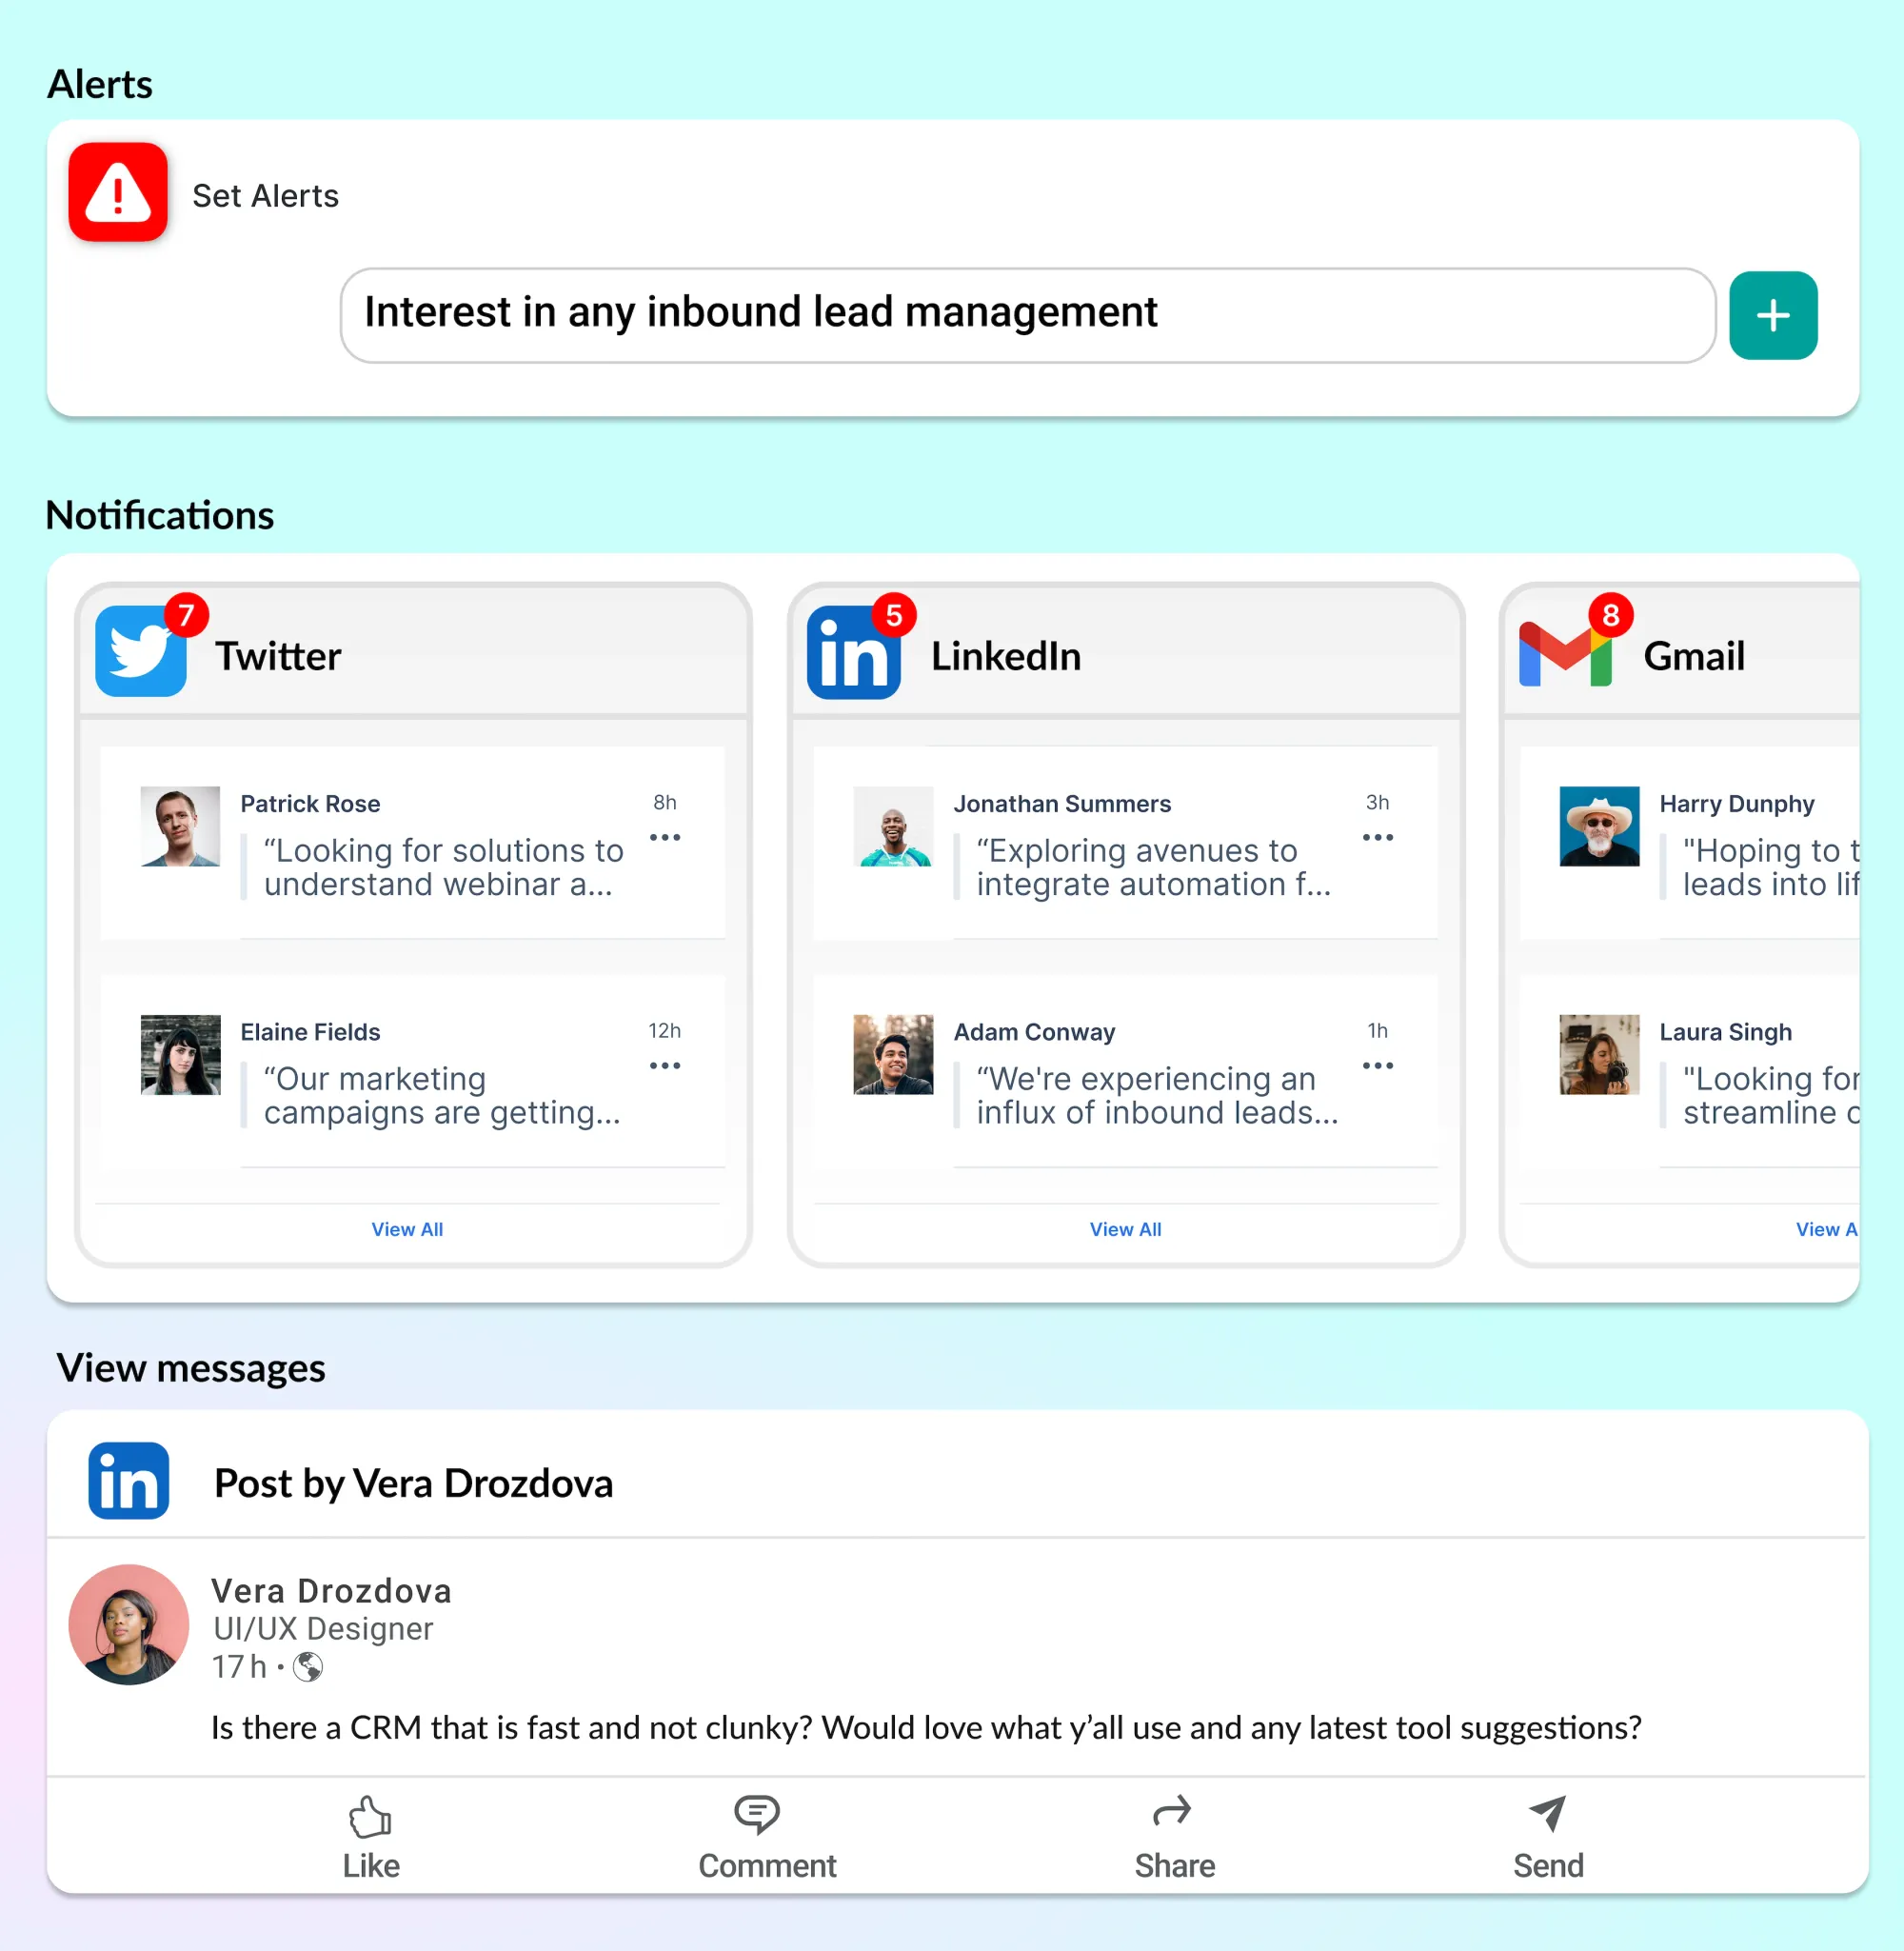The width and height of the screenshot is (1904, 1951).
Task: Click Vera Drozdova's profile picture
Action: click(128, 1624)
